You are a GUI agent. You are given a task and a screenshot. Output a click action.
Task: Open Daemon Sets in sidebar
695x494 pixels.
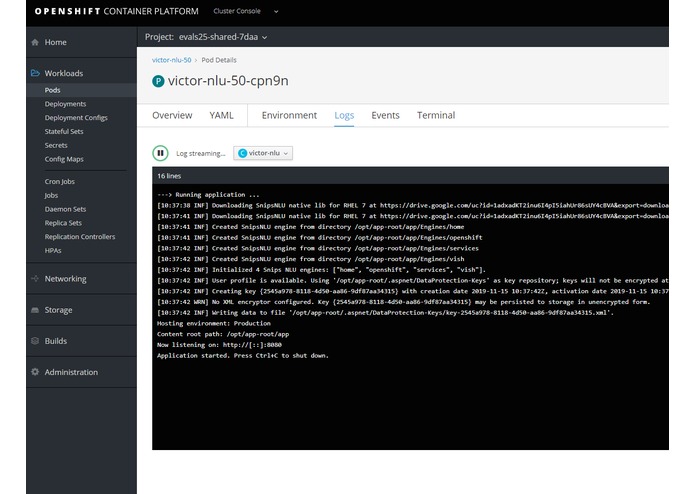[x=65, y=209]
